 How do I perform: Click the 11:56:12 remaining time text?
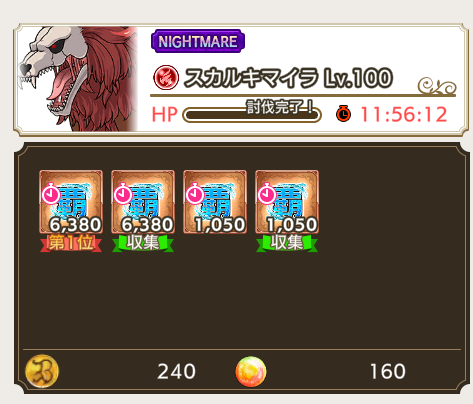pyautogui.click(x=404, y=114)
